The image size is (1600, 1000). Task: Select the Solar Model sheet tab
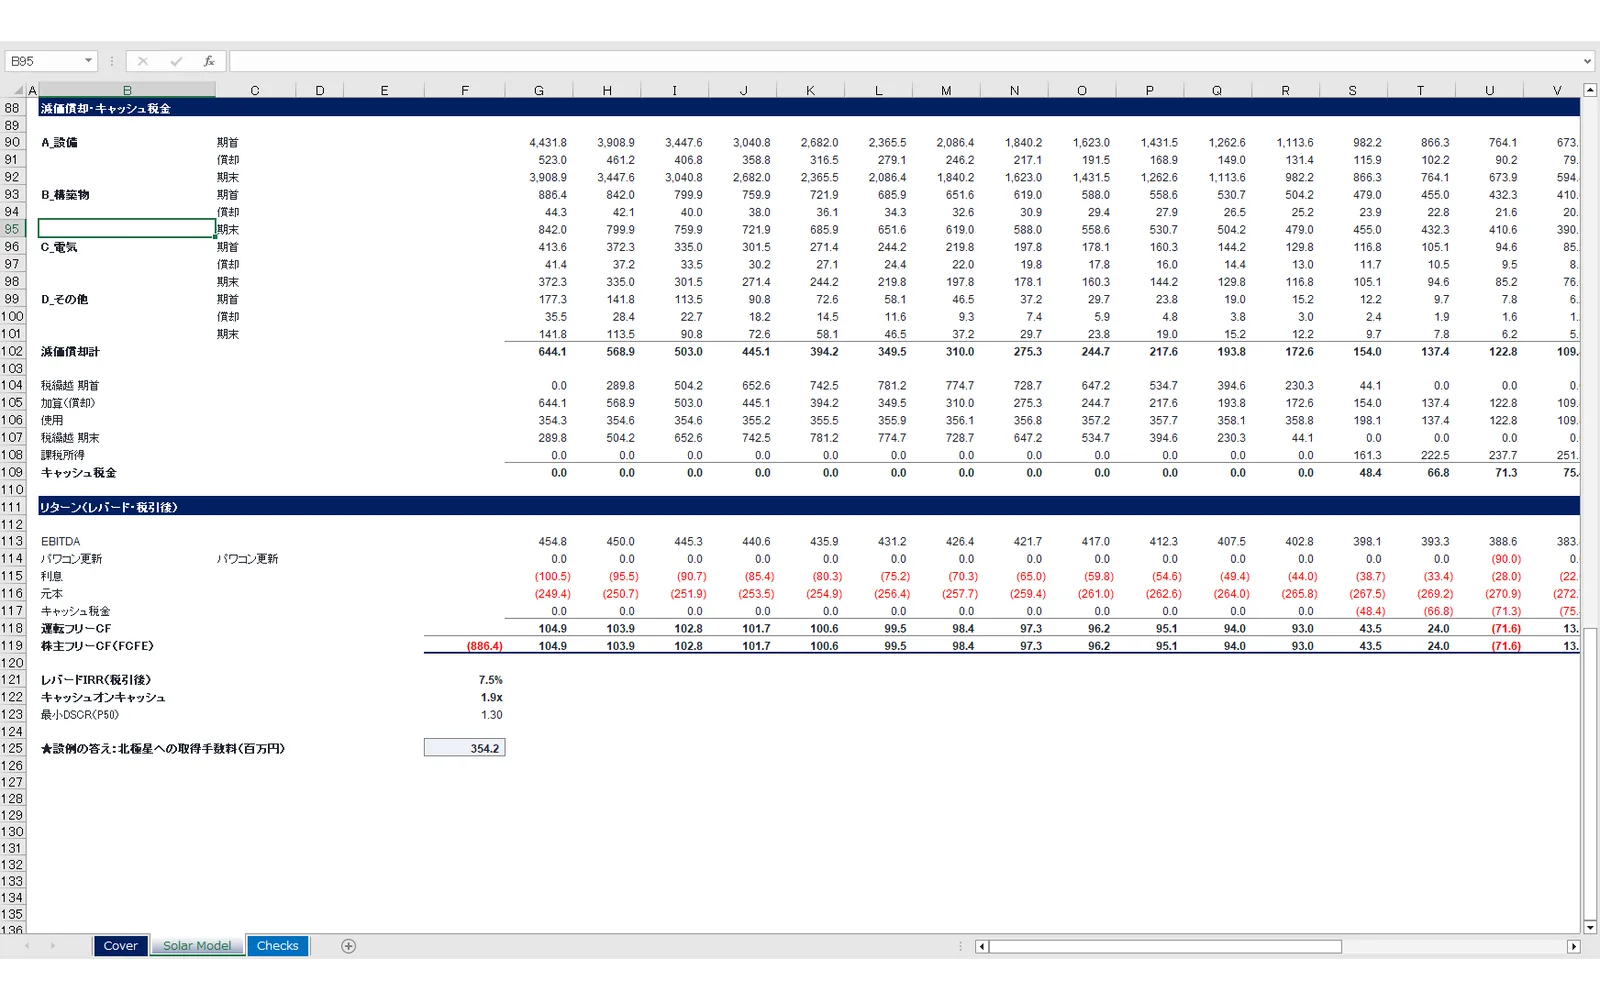click(x=197, y=946)
